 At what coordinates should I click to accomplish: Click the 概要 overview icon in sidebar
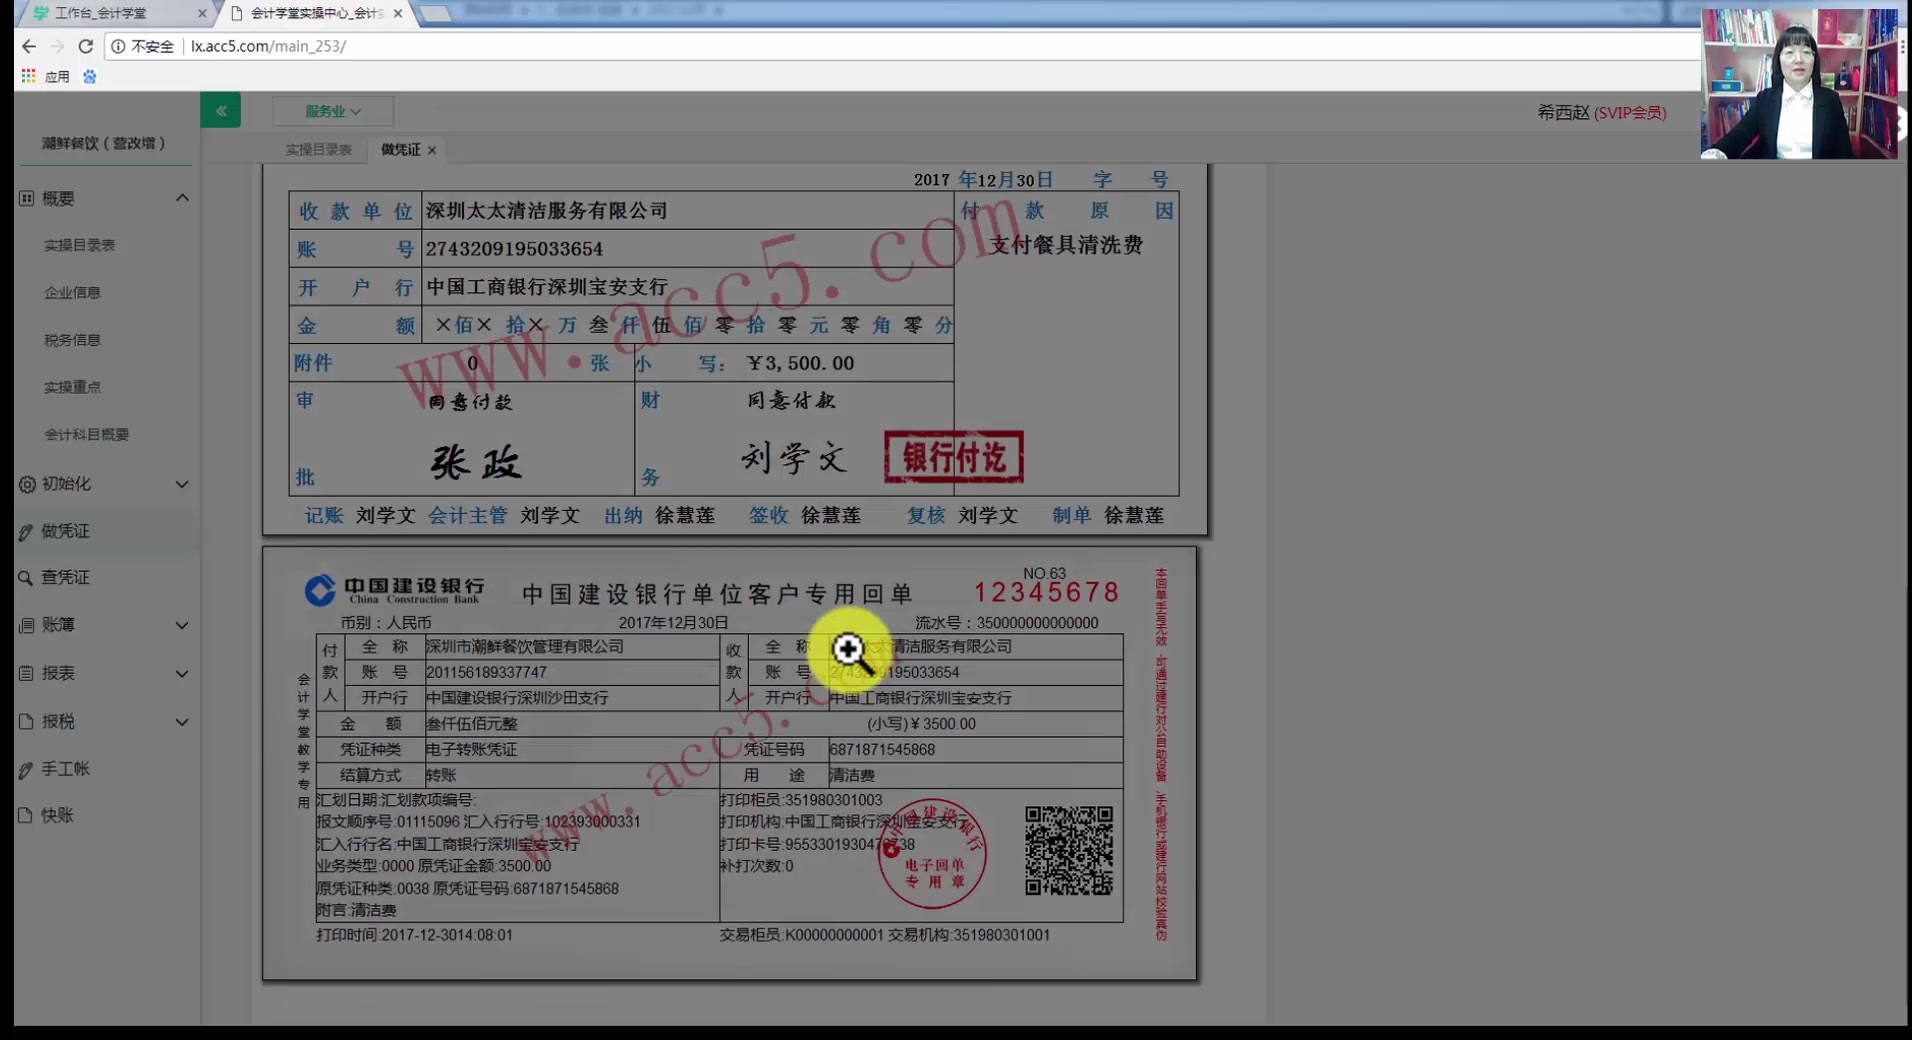(27, 198)
